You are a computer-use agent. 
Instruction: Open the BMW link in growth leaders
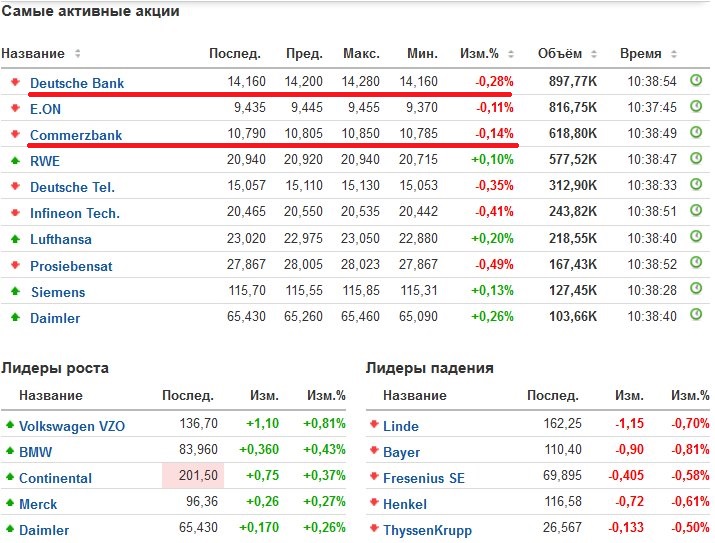pyautogui.click(x=36, y=452)
